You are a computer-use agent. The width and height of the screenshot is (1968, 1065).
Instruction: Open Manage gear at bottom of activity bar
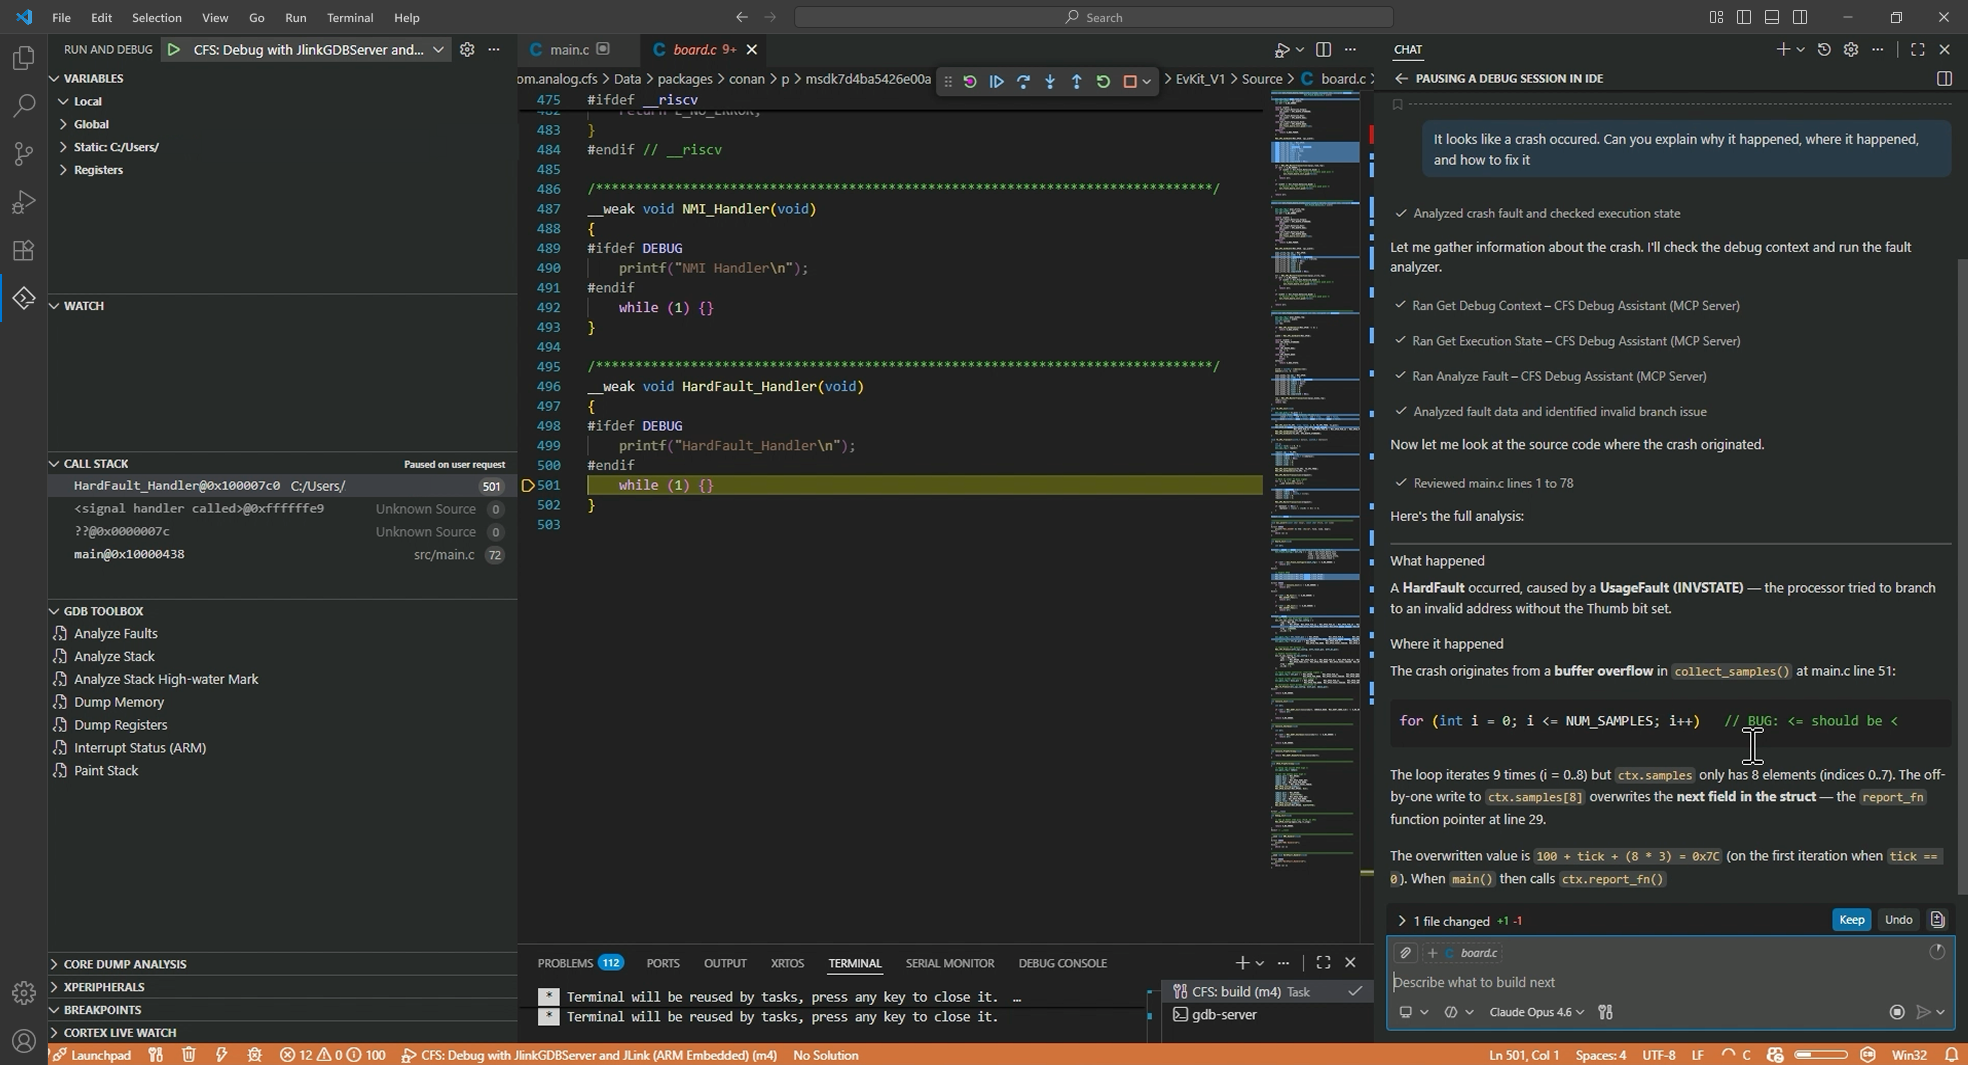tap(23, 992)
